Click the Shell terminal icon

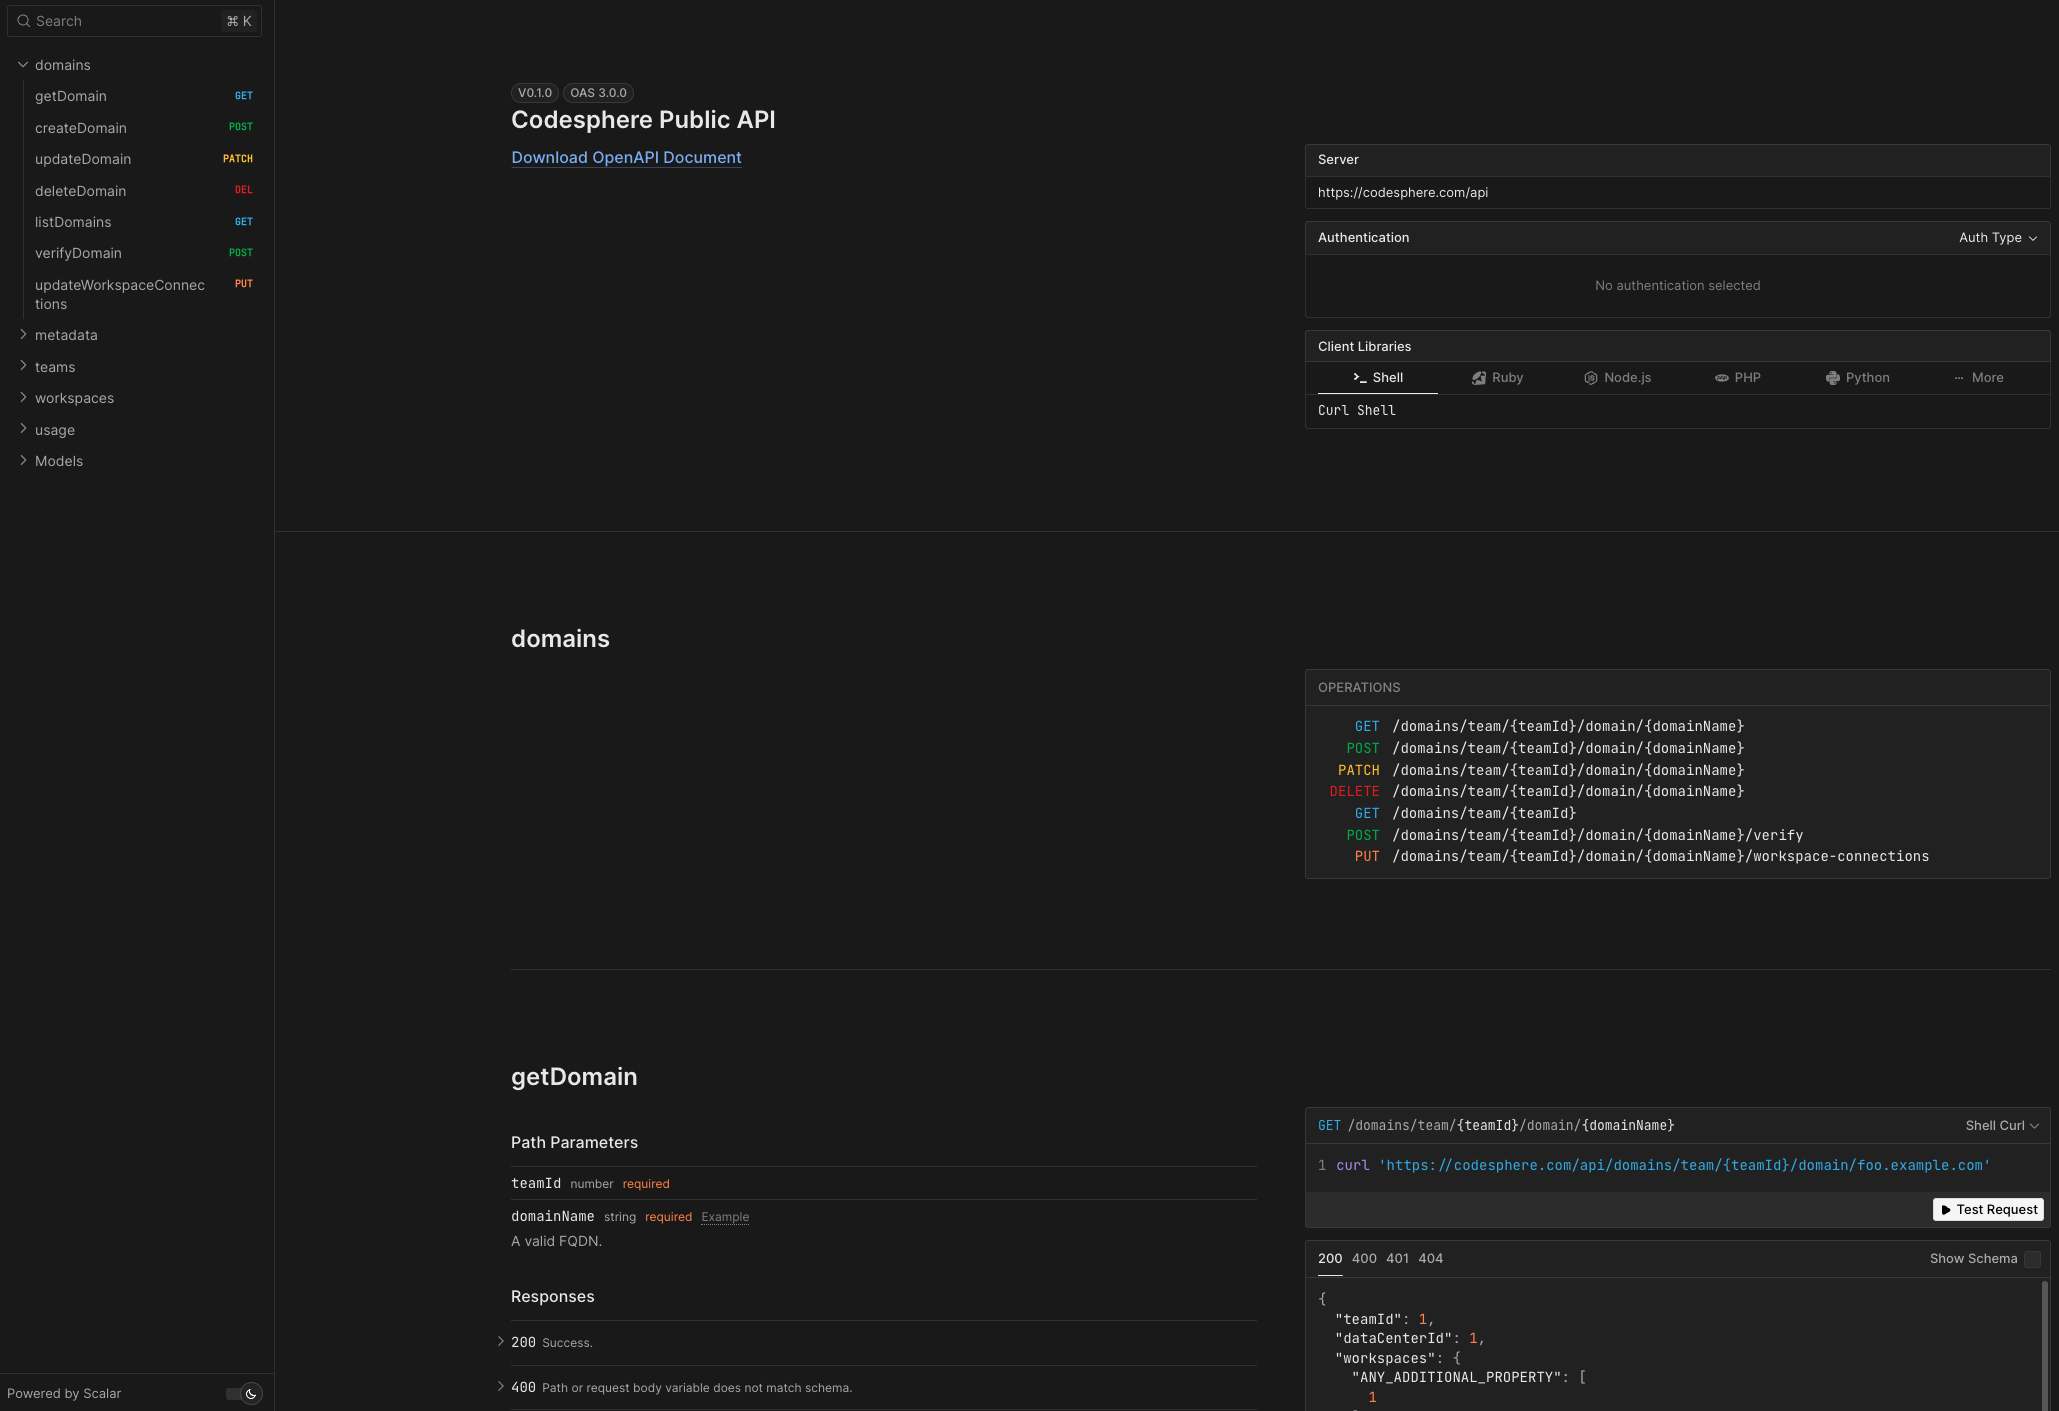tap(1361, 378)
